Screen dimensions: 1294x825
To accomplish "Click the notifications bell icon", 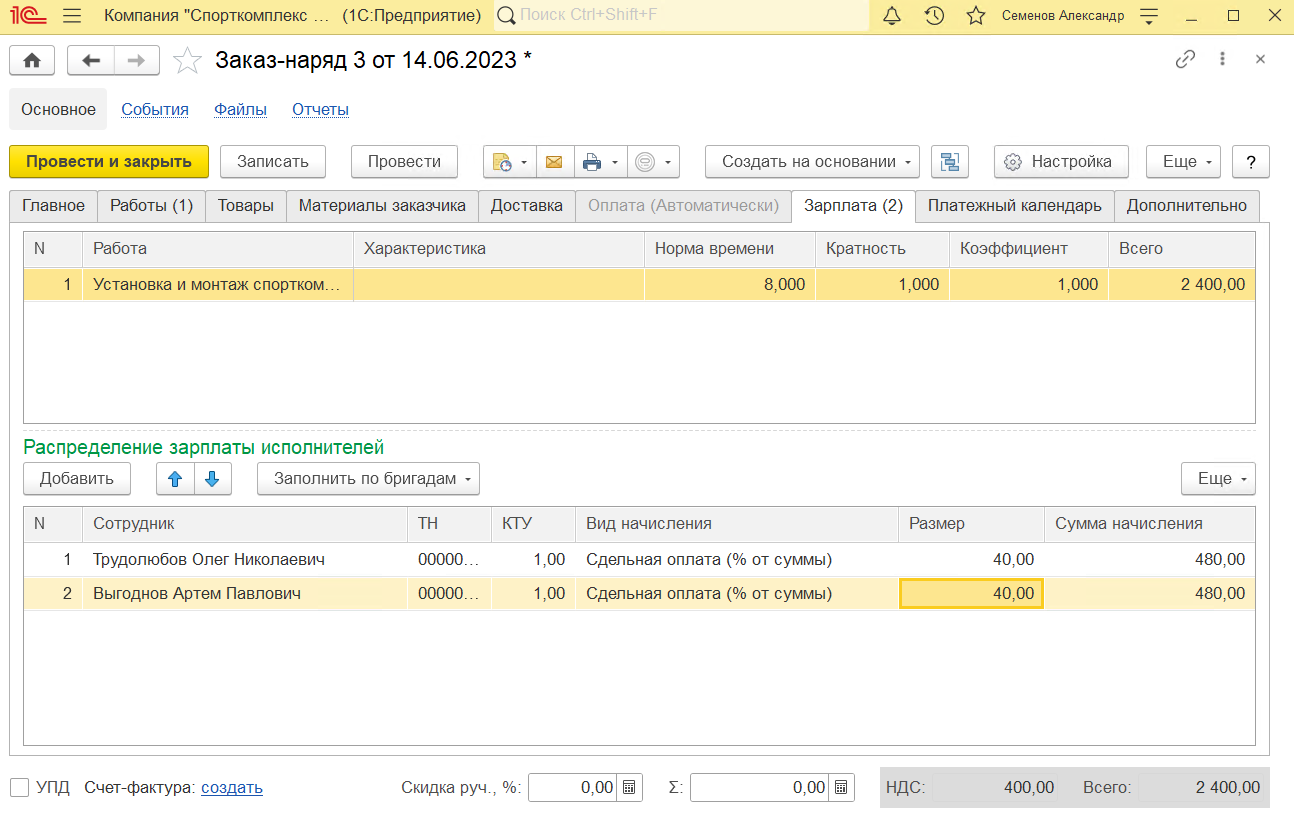I will click(892, 16).
